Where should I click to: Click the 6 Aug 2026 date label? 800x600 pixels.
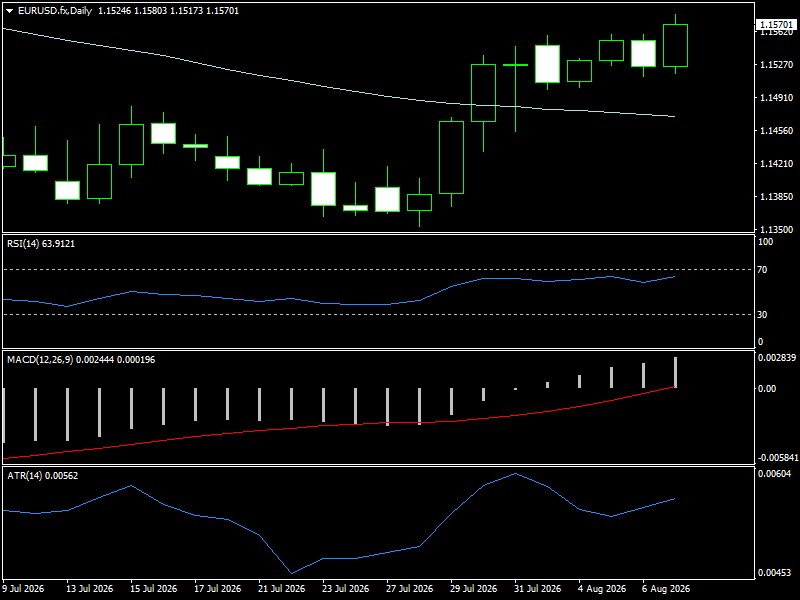click(x=666, y=589)
